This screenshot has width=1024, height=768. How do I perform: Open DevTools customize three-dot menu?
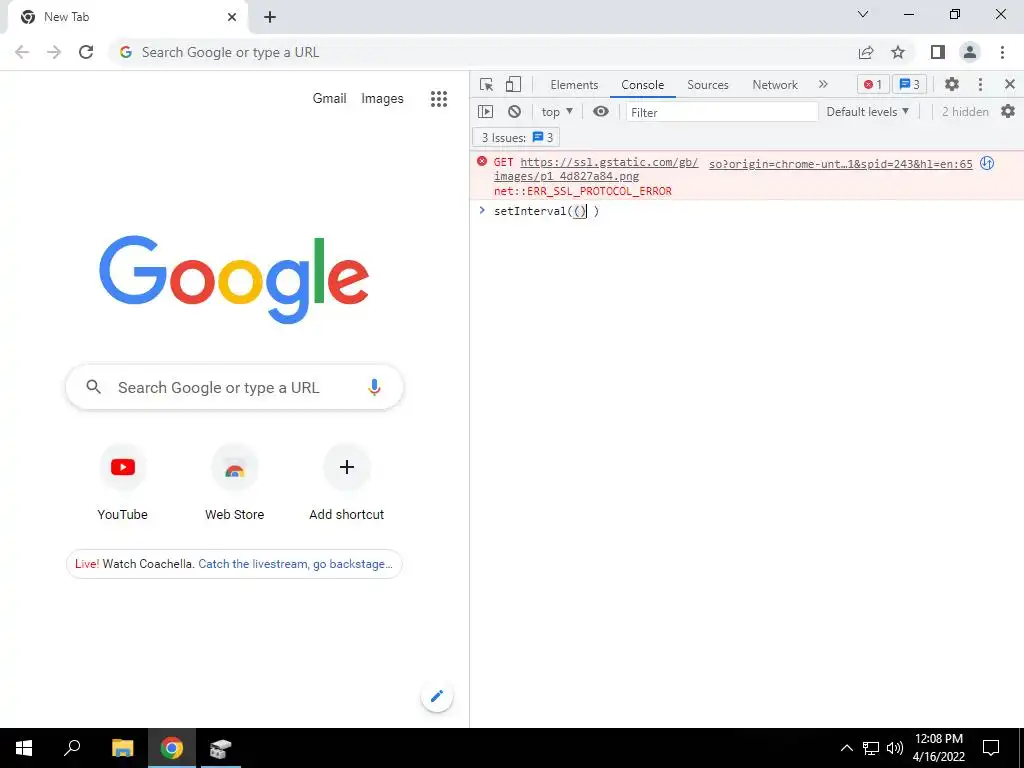point(980,84)
